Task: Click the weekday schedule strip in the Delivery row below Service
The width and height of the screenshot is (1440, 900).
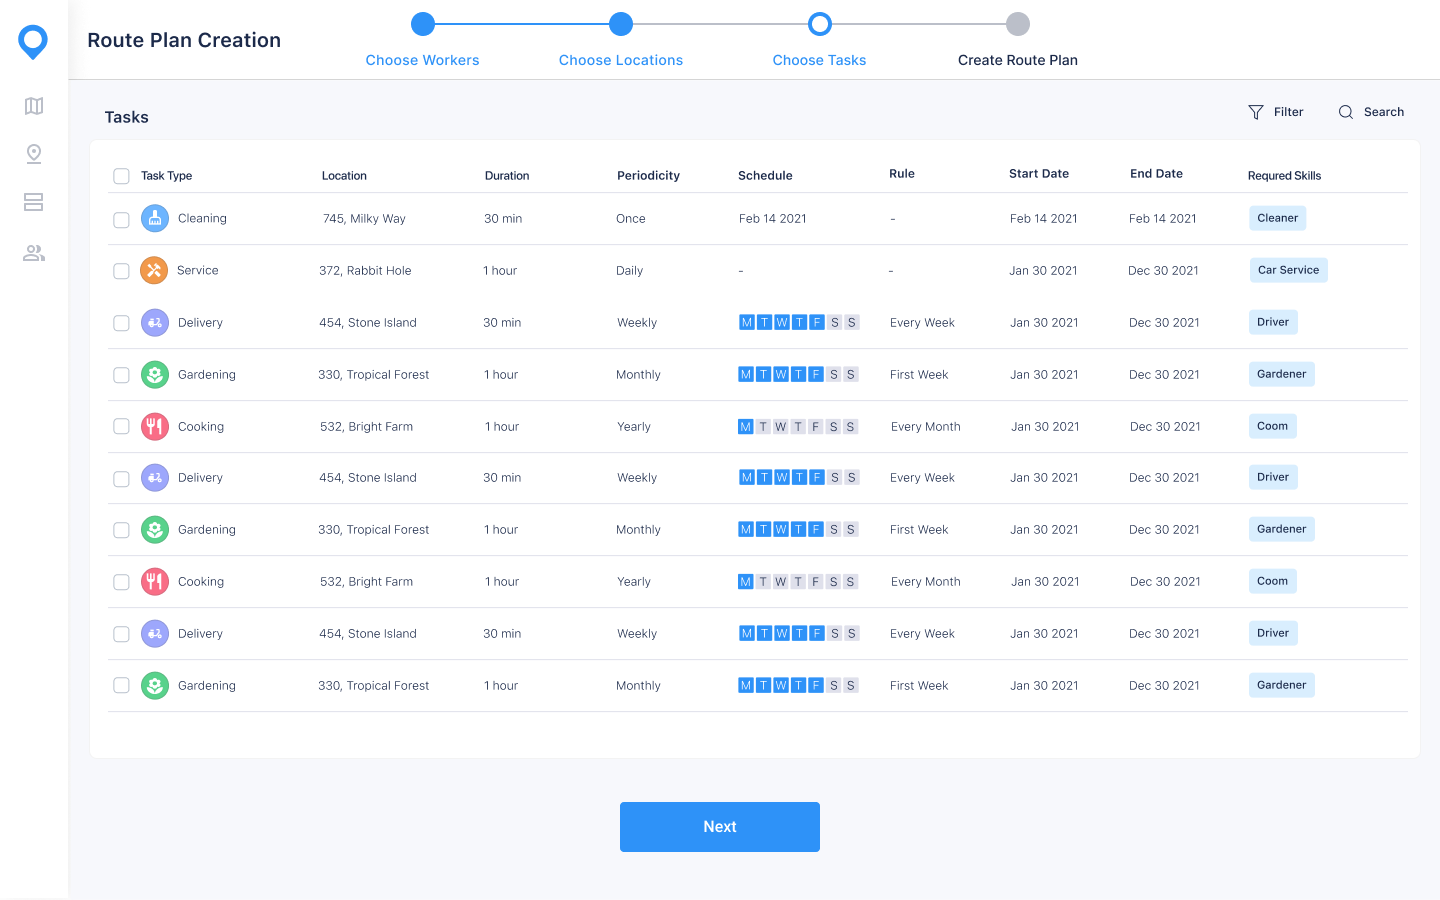Action: pyautogui.click(x=799, y=322)
